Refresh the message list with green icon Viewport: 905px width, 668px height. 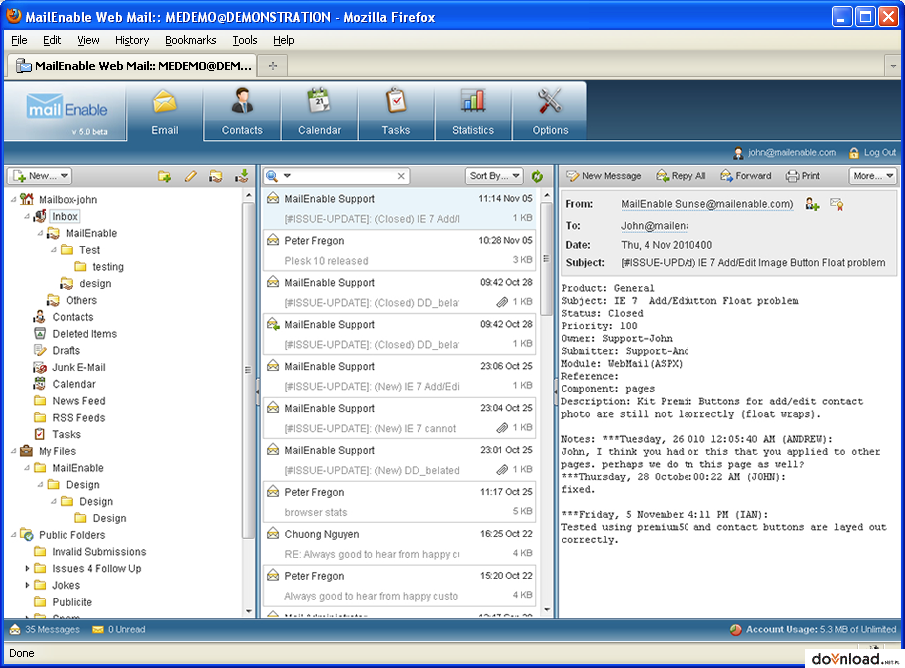[x=537, y=176]
